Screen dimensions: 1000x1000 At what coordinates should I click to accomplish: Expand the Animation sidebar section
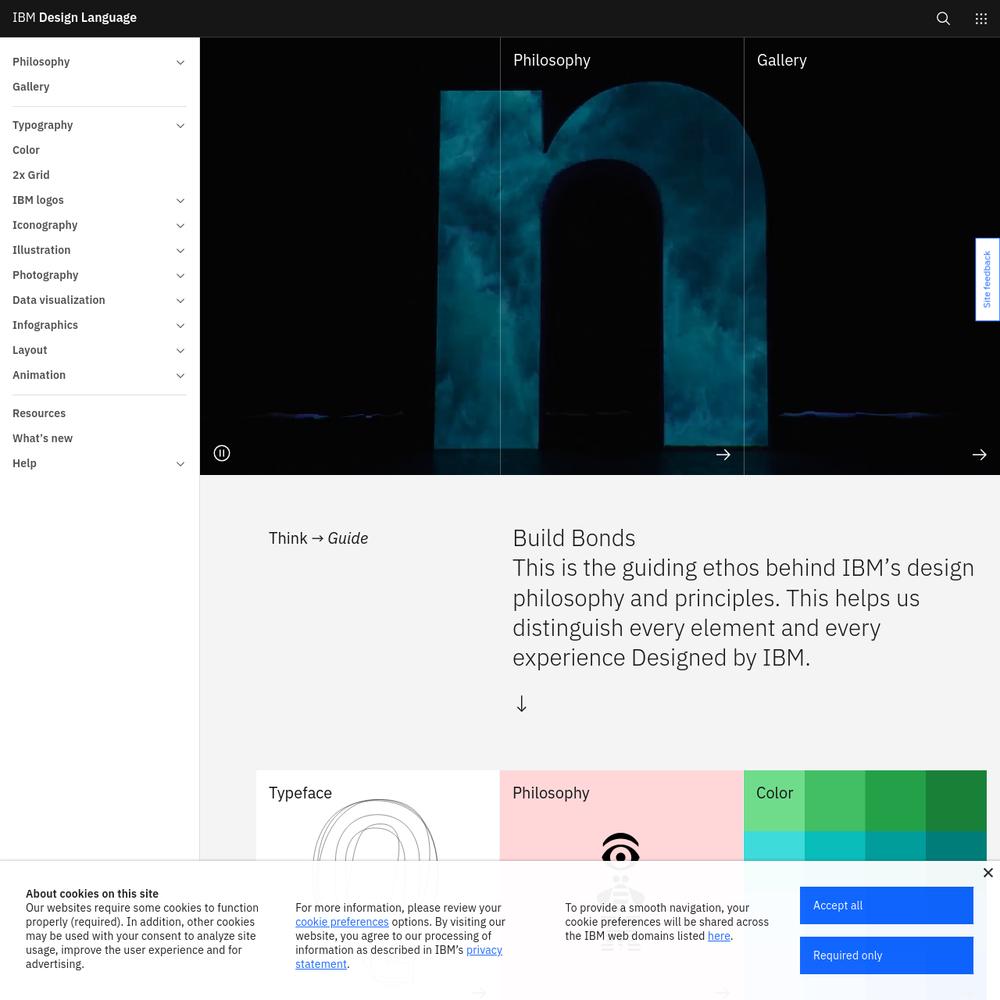click(180, 376)
